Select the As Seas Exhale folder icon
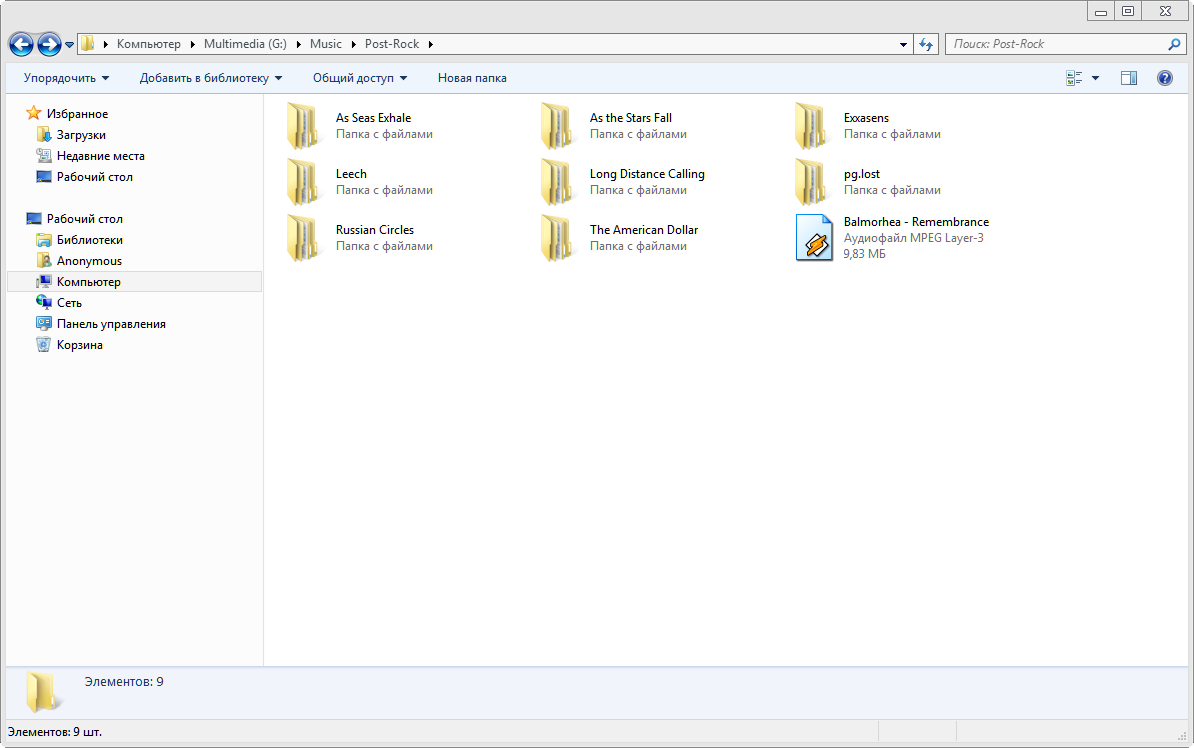1194x748 pixels. (x=302, y=126)
